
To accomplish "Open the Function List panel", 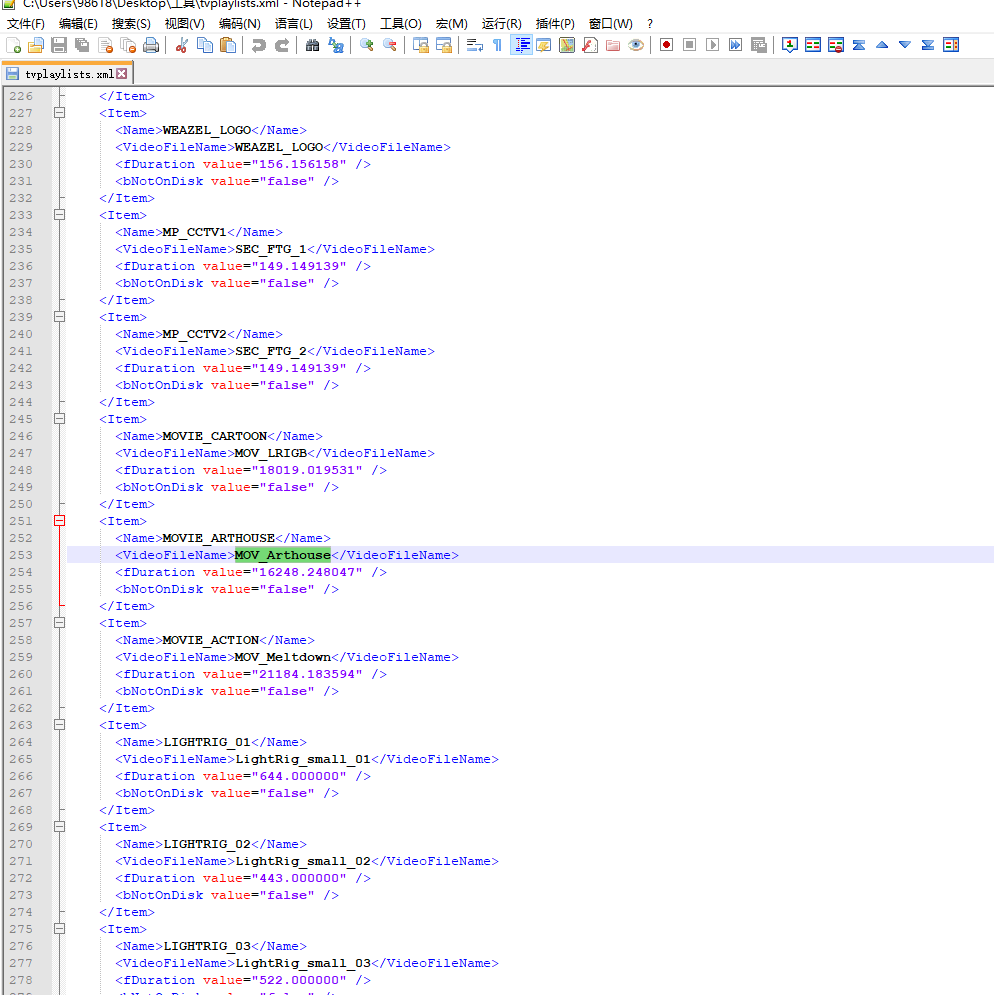I will point(590,45).
